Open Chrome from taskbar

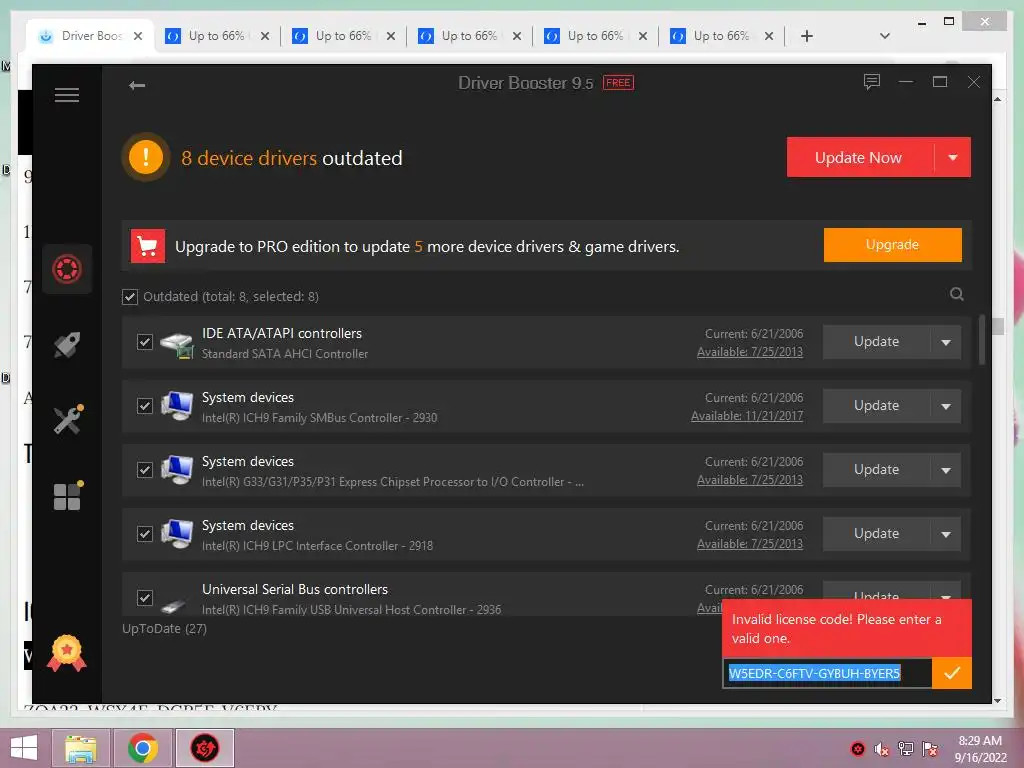tap(143, 748)
